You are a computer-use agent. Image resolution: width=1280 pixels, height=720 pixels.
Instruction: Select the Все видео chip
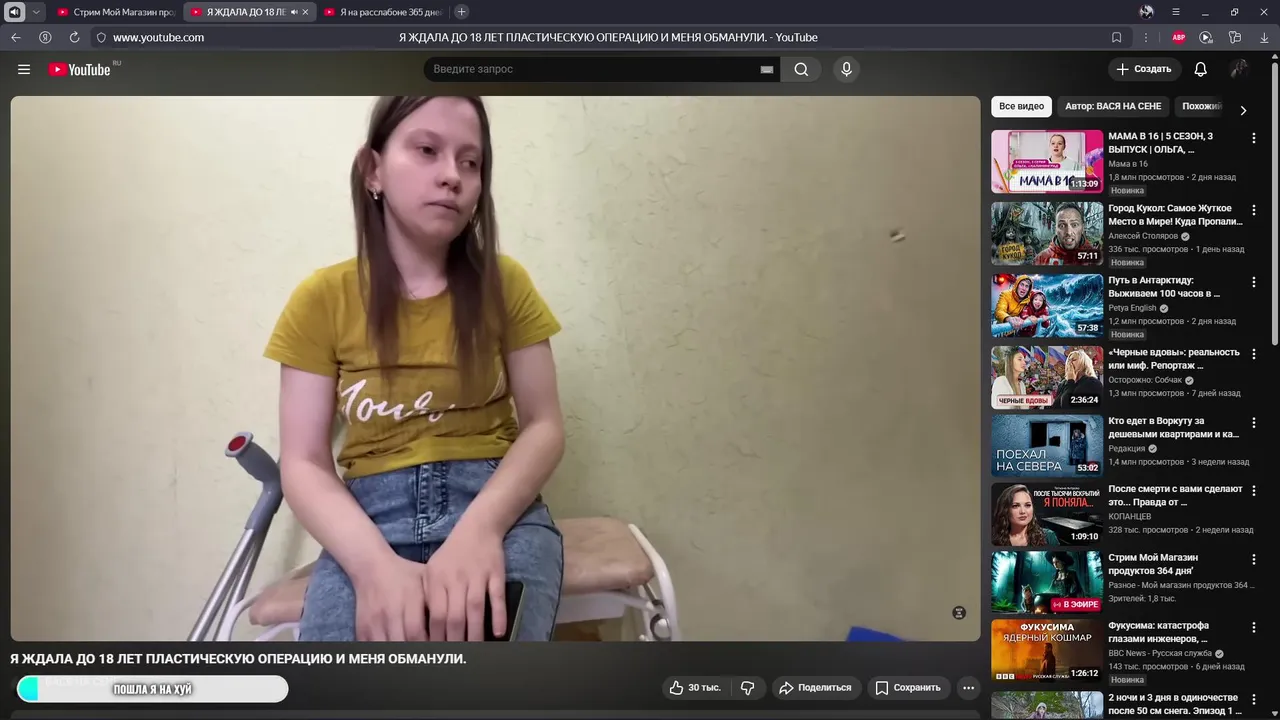(x=1021, y=106)
